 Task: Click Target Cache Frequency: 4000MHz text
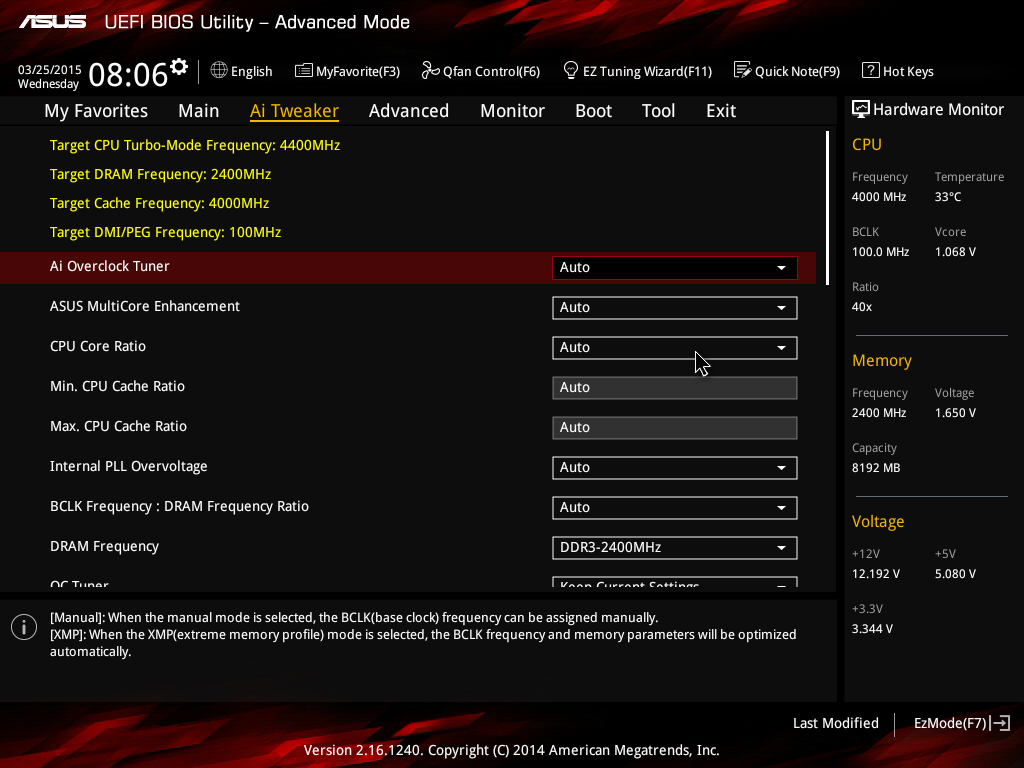pos(159,203)
